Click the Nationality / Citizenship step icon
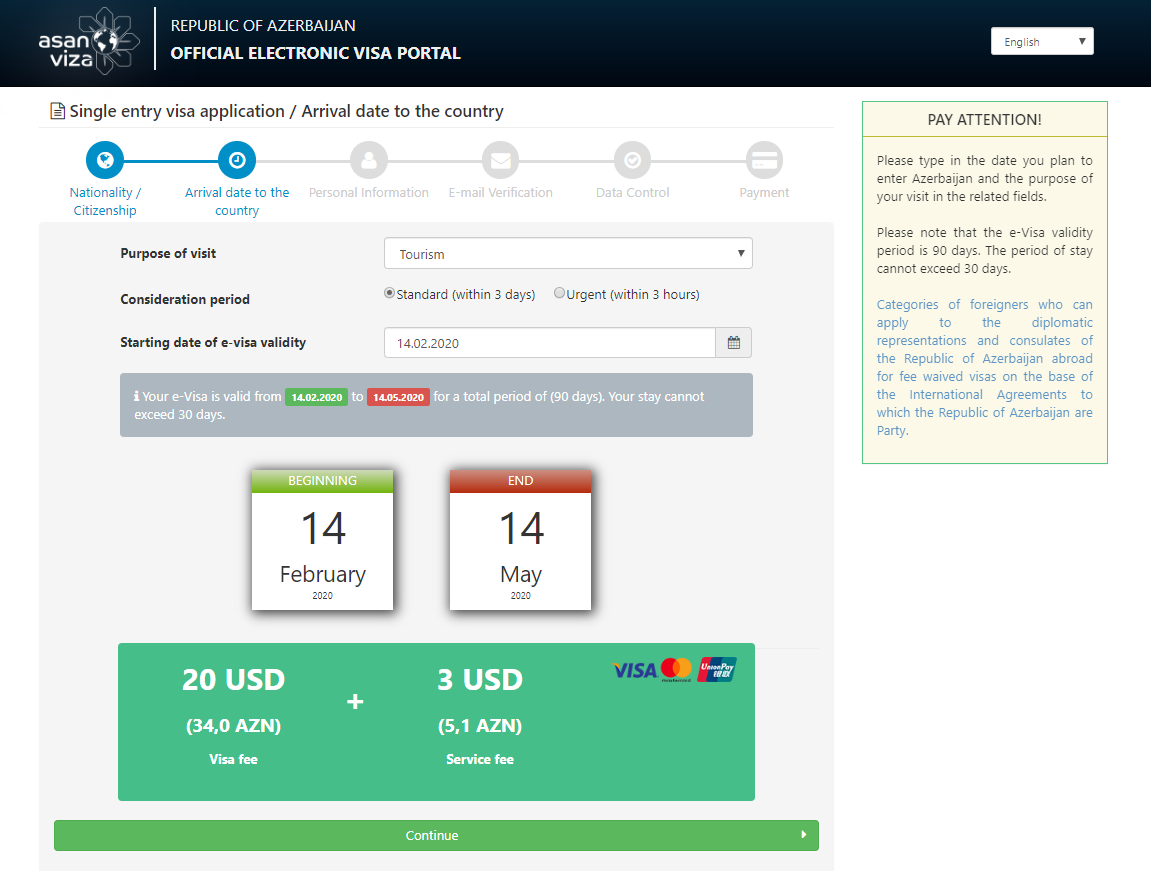The height and width of the screenshot is (871, 1151). click(x=105, y=160)
